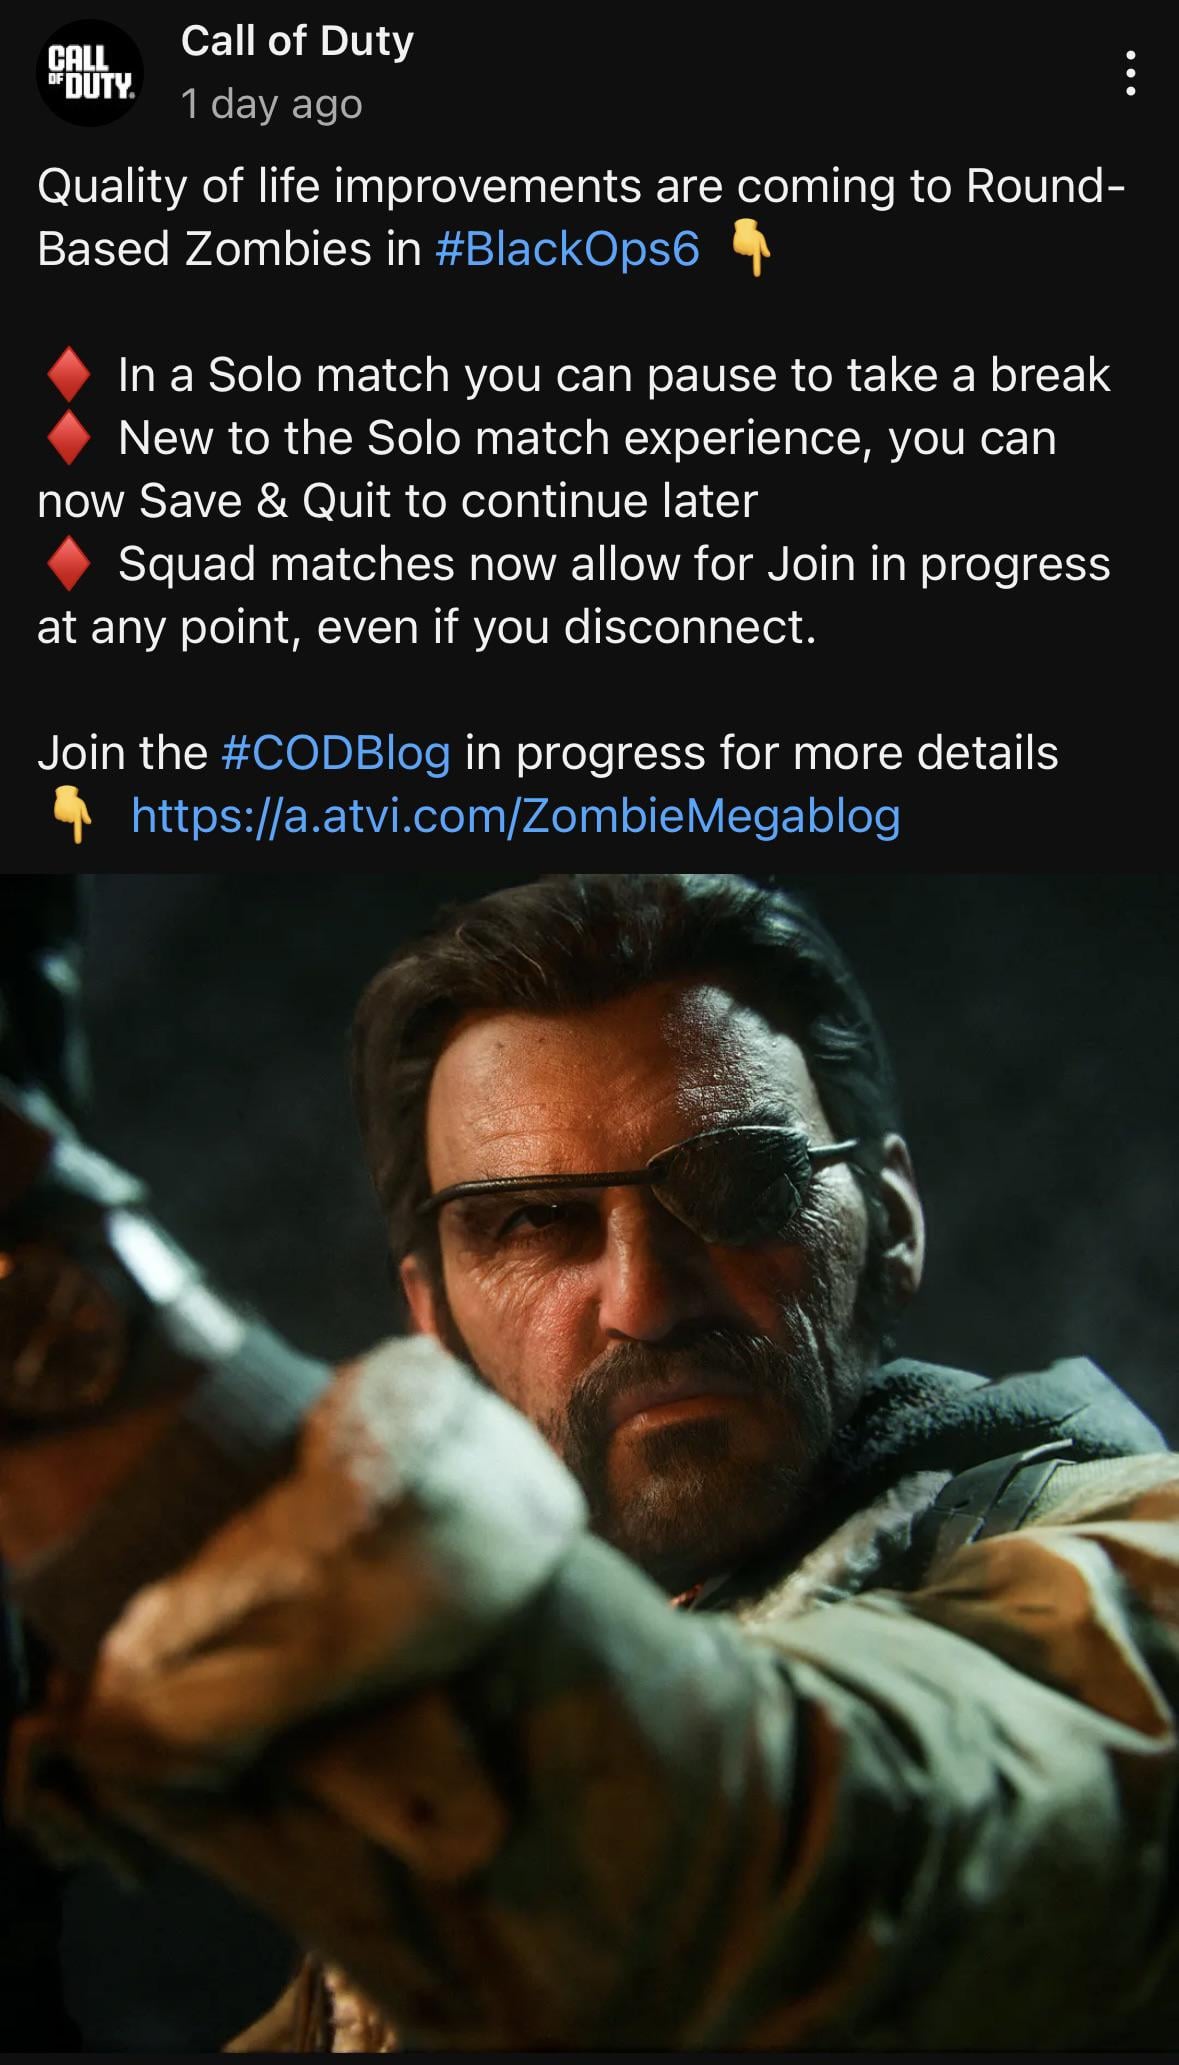The width and height of the screenshot is (1179, 2065).
Task: Tap the Call of Duty channel name
Action: point(297,41)
